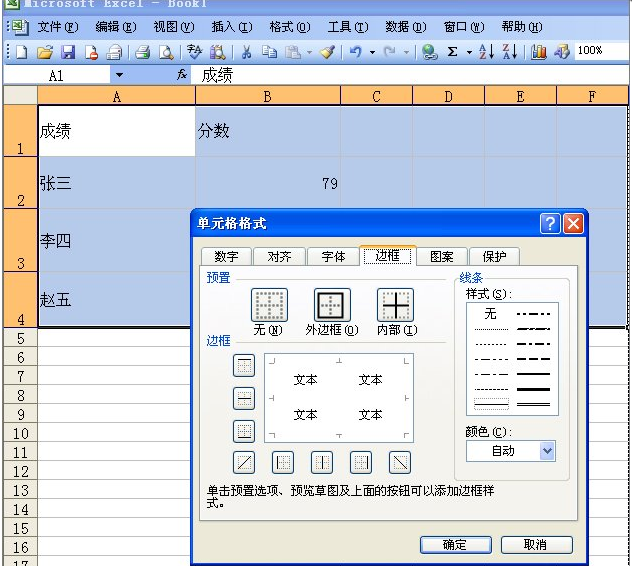Click the 无 (None) border preset icon
The width and height of the screenshot is (632, 566).
tap(269, 305)
